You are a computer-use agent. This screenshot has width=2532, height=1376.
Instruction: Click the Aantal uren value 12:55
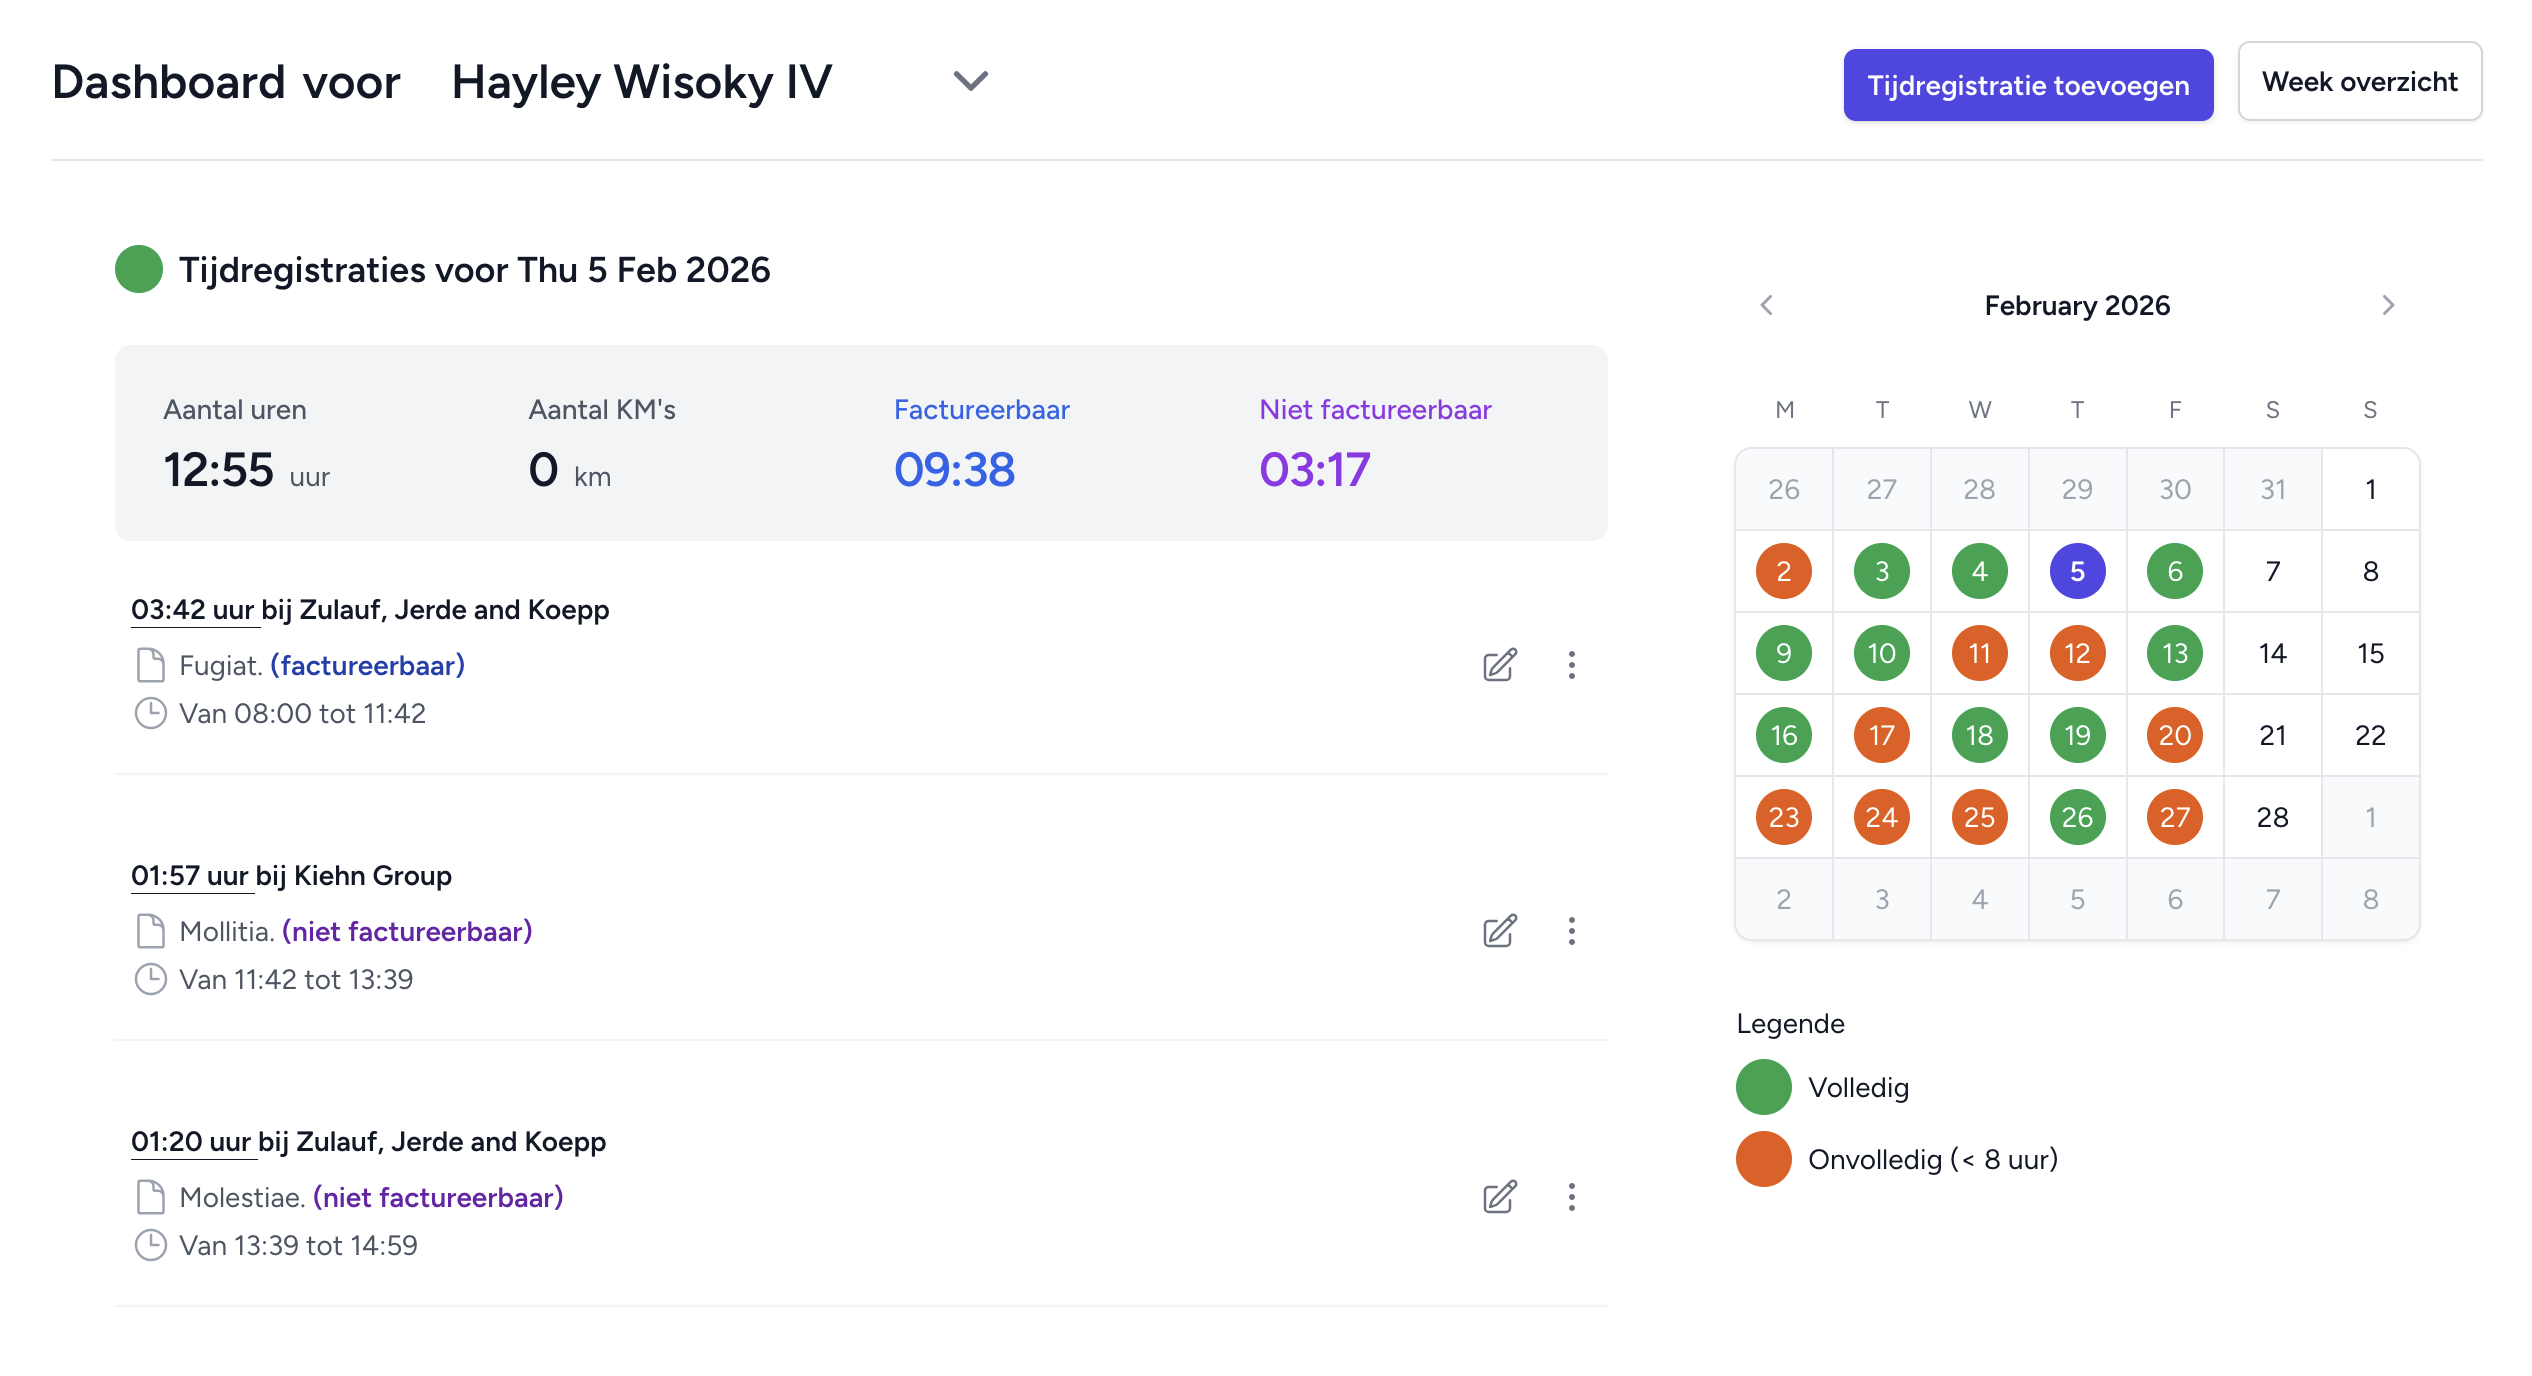point(218,469)
